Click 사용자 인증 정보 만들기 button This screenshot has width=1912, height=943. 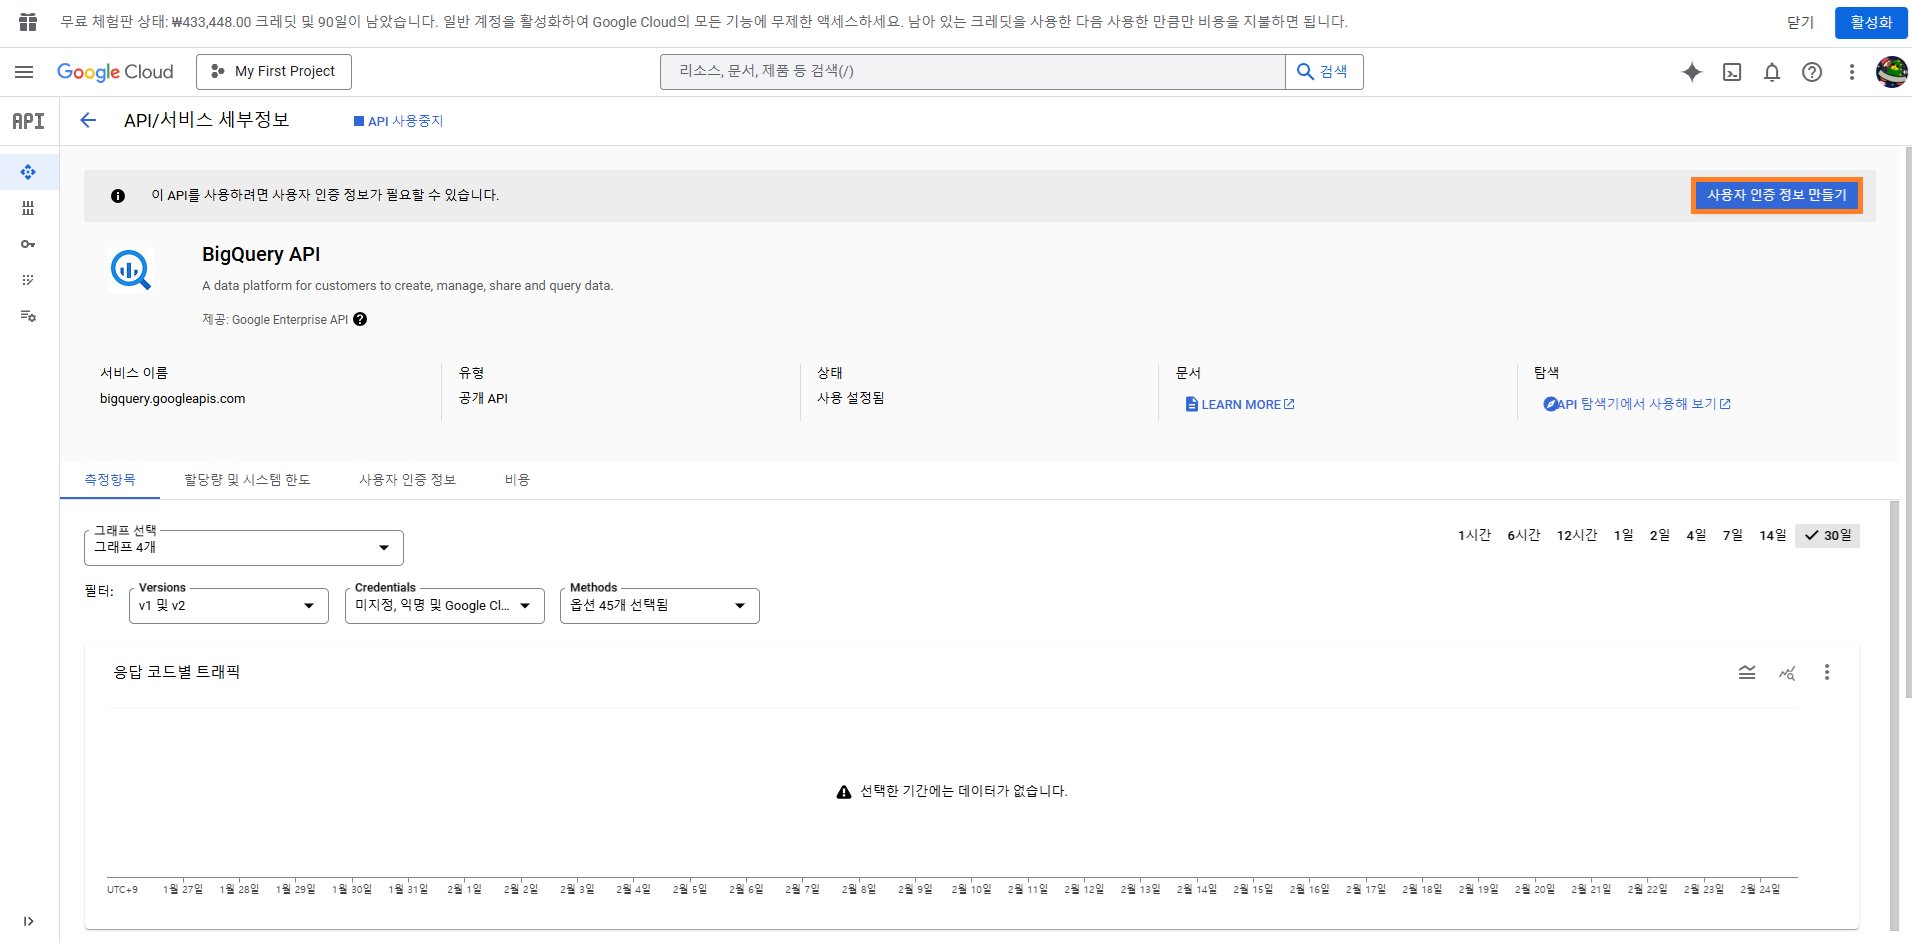point(1777,195)
